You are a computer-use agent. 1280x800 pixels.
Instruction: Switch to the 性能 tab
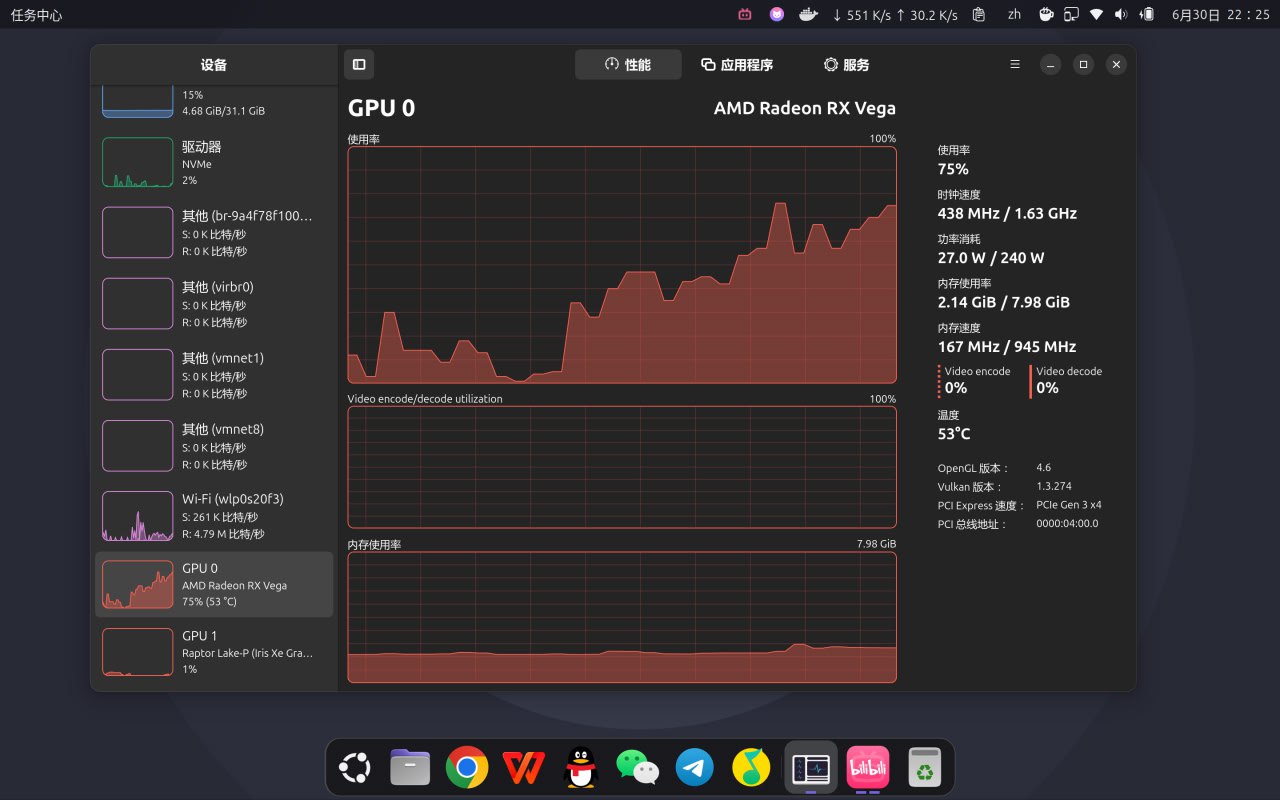click(628, 64)
